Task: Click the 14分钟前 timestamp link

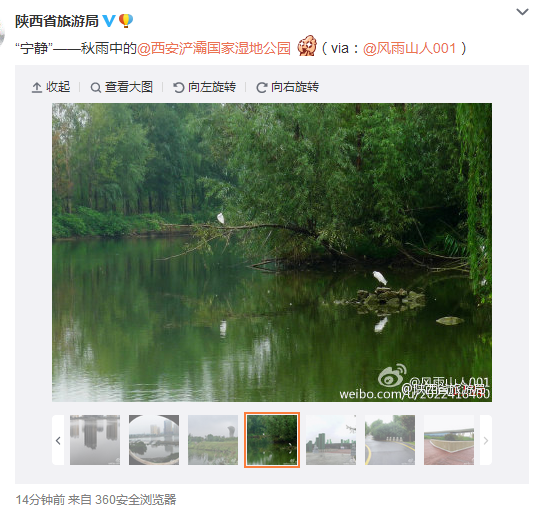Action: coord(40,500)
